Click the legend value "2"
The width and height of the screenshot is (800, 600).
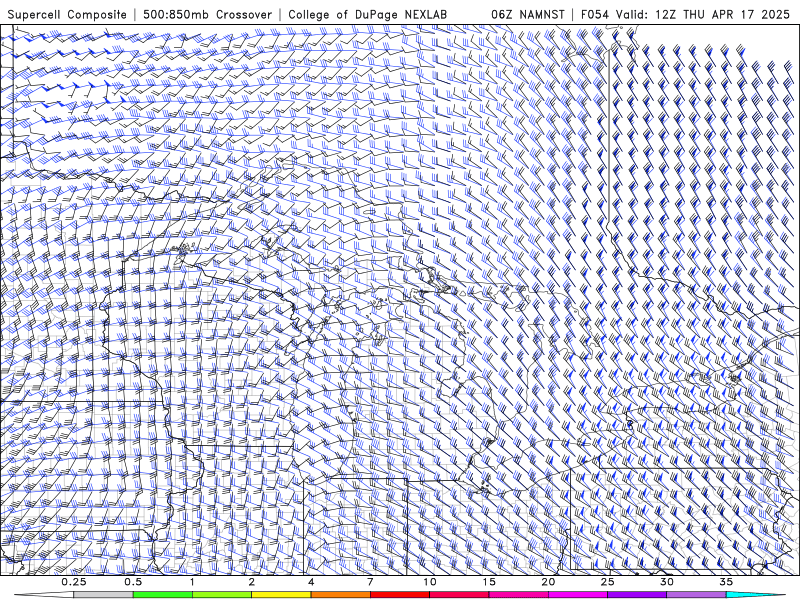click(x=252, y=582)
